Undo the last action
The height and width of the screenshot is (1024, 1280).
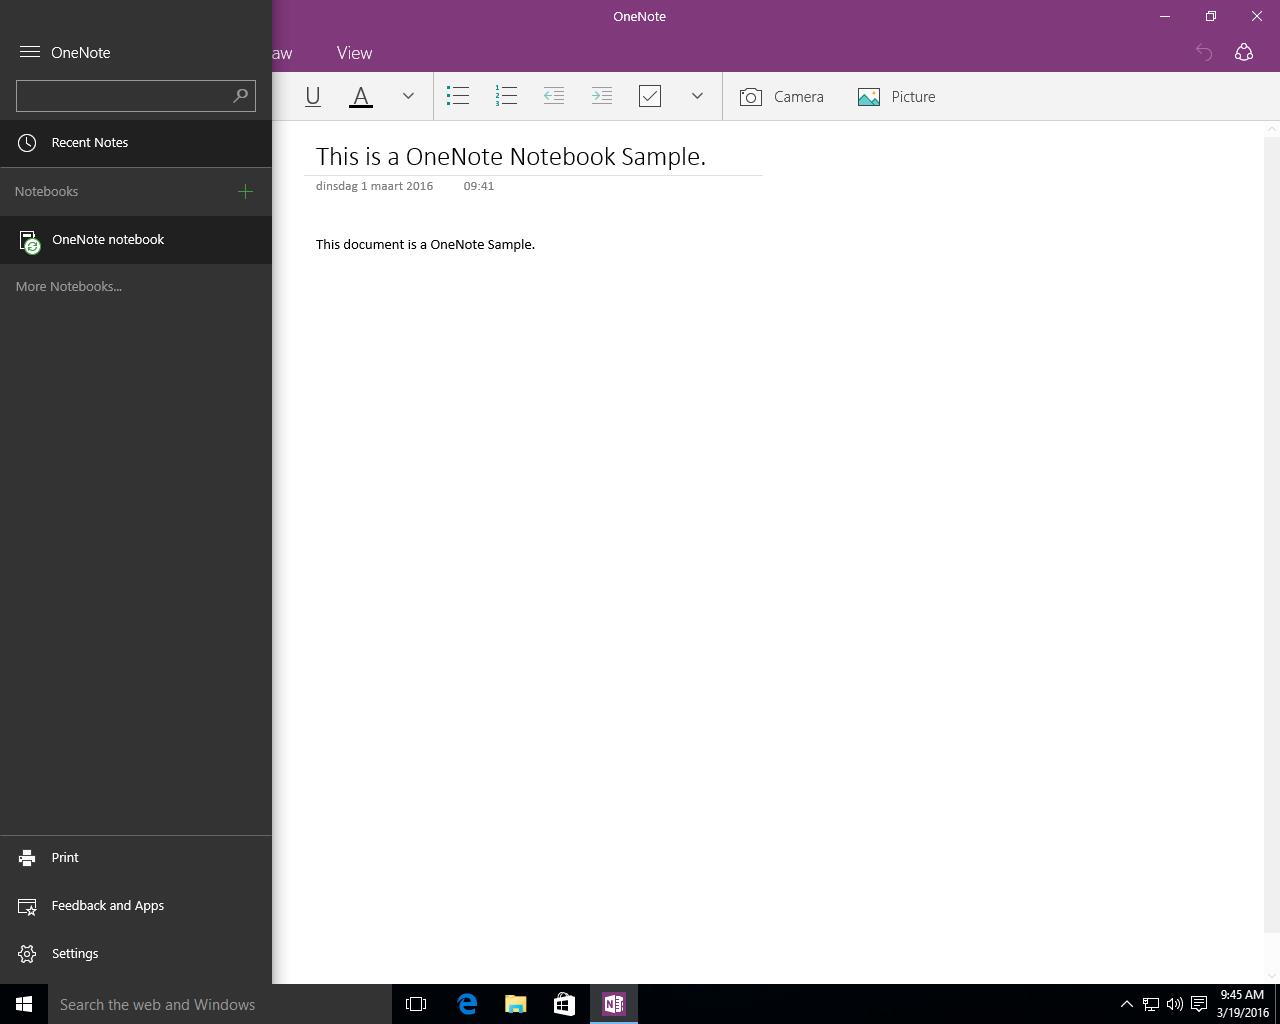click(1204, 53)
